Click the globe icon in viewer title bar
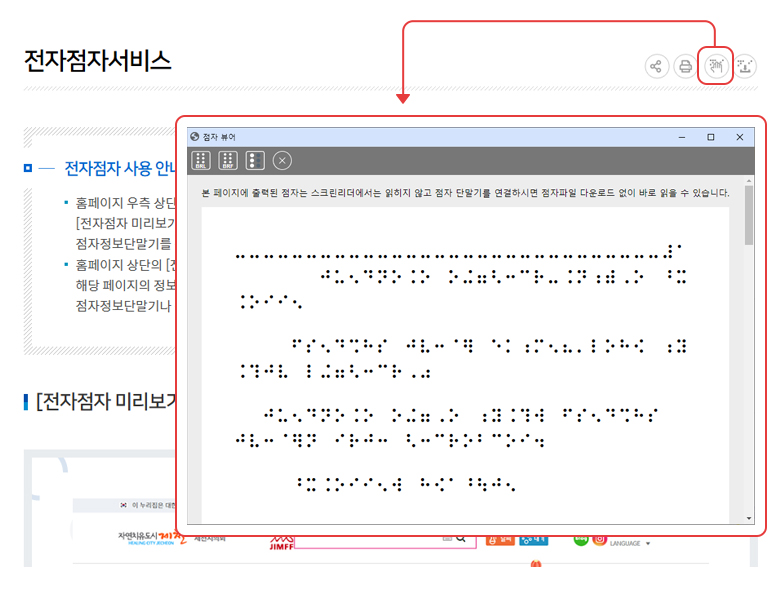This screenshot has width=780, height=592. (x=194, y=137)
